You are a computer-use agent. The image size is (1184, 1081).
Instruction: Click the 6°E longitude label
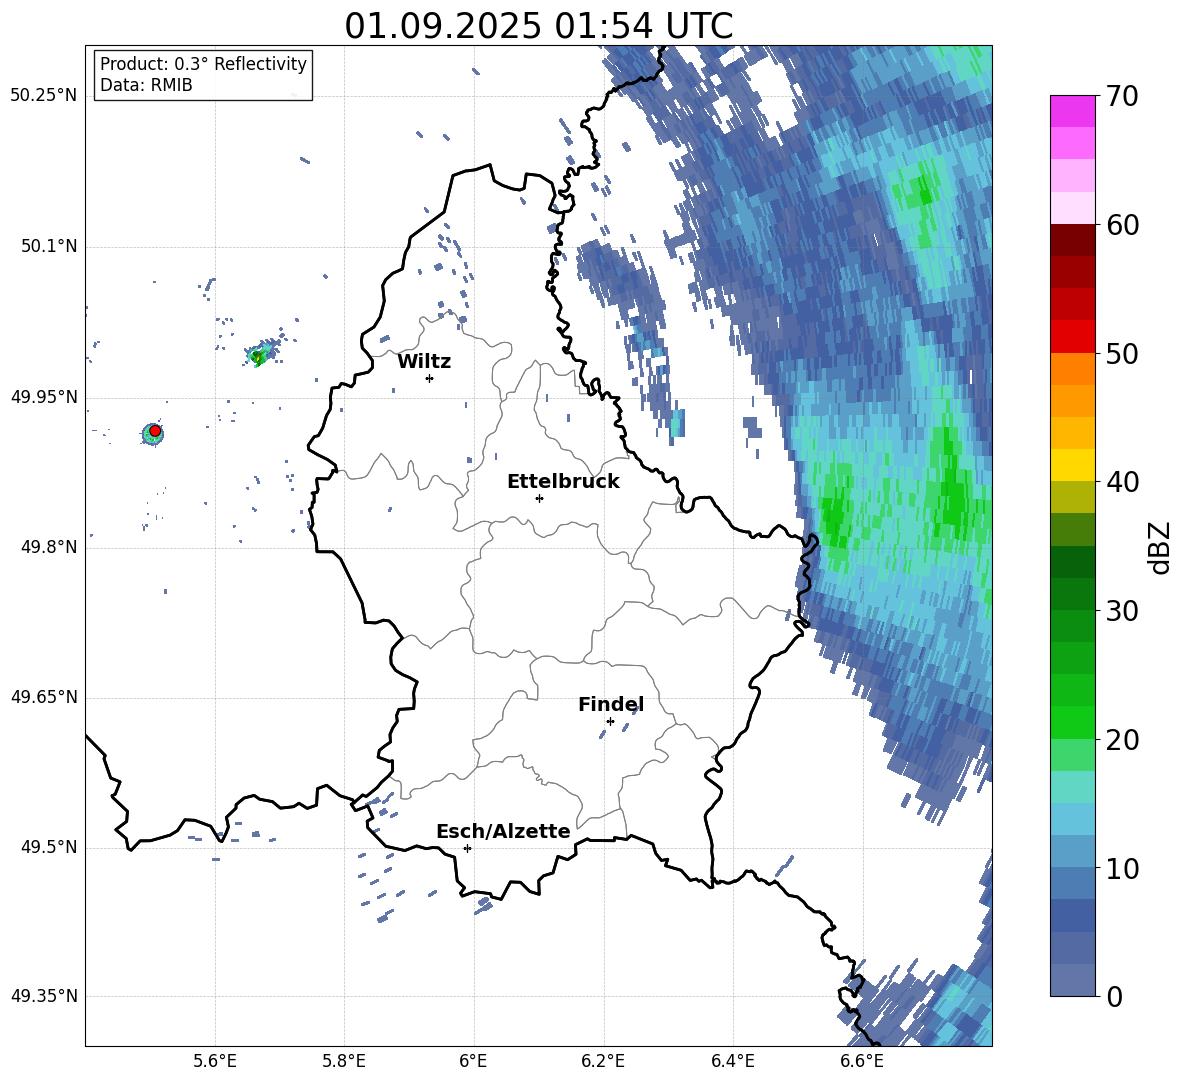point(473,1061)
